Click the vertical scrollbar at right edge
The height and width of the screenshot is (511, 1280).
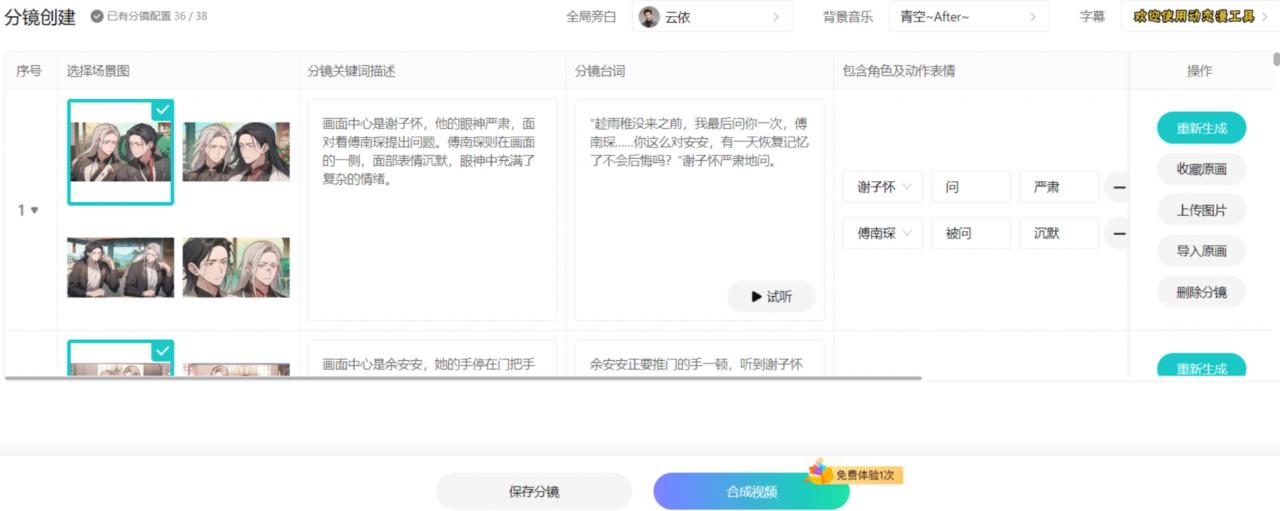(1276, 59)
